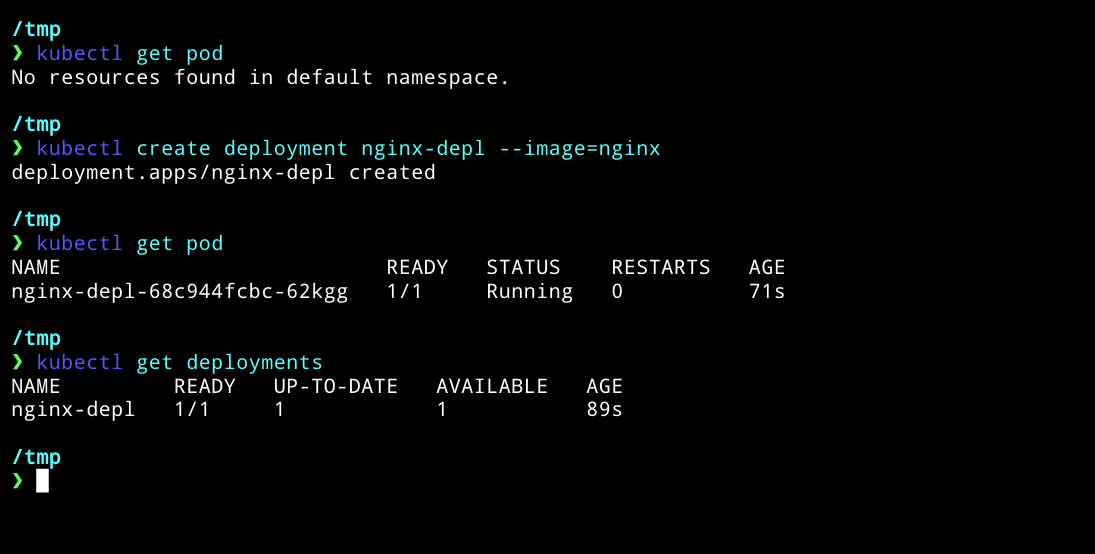Click the 'RESTARTS' column header
Image resolution: width=1095 pixels, height=554 pixels.
tap(661, 268)
